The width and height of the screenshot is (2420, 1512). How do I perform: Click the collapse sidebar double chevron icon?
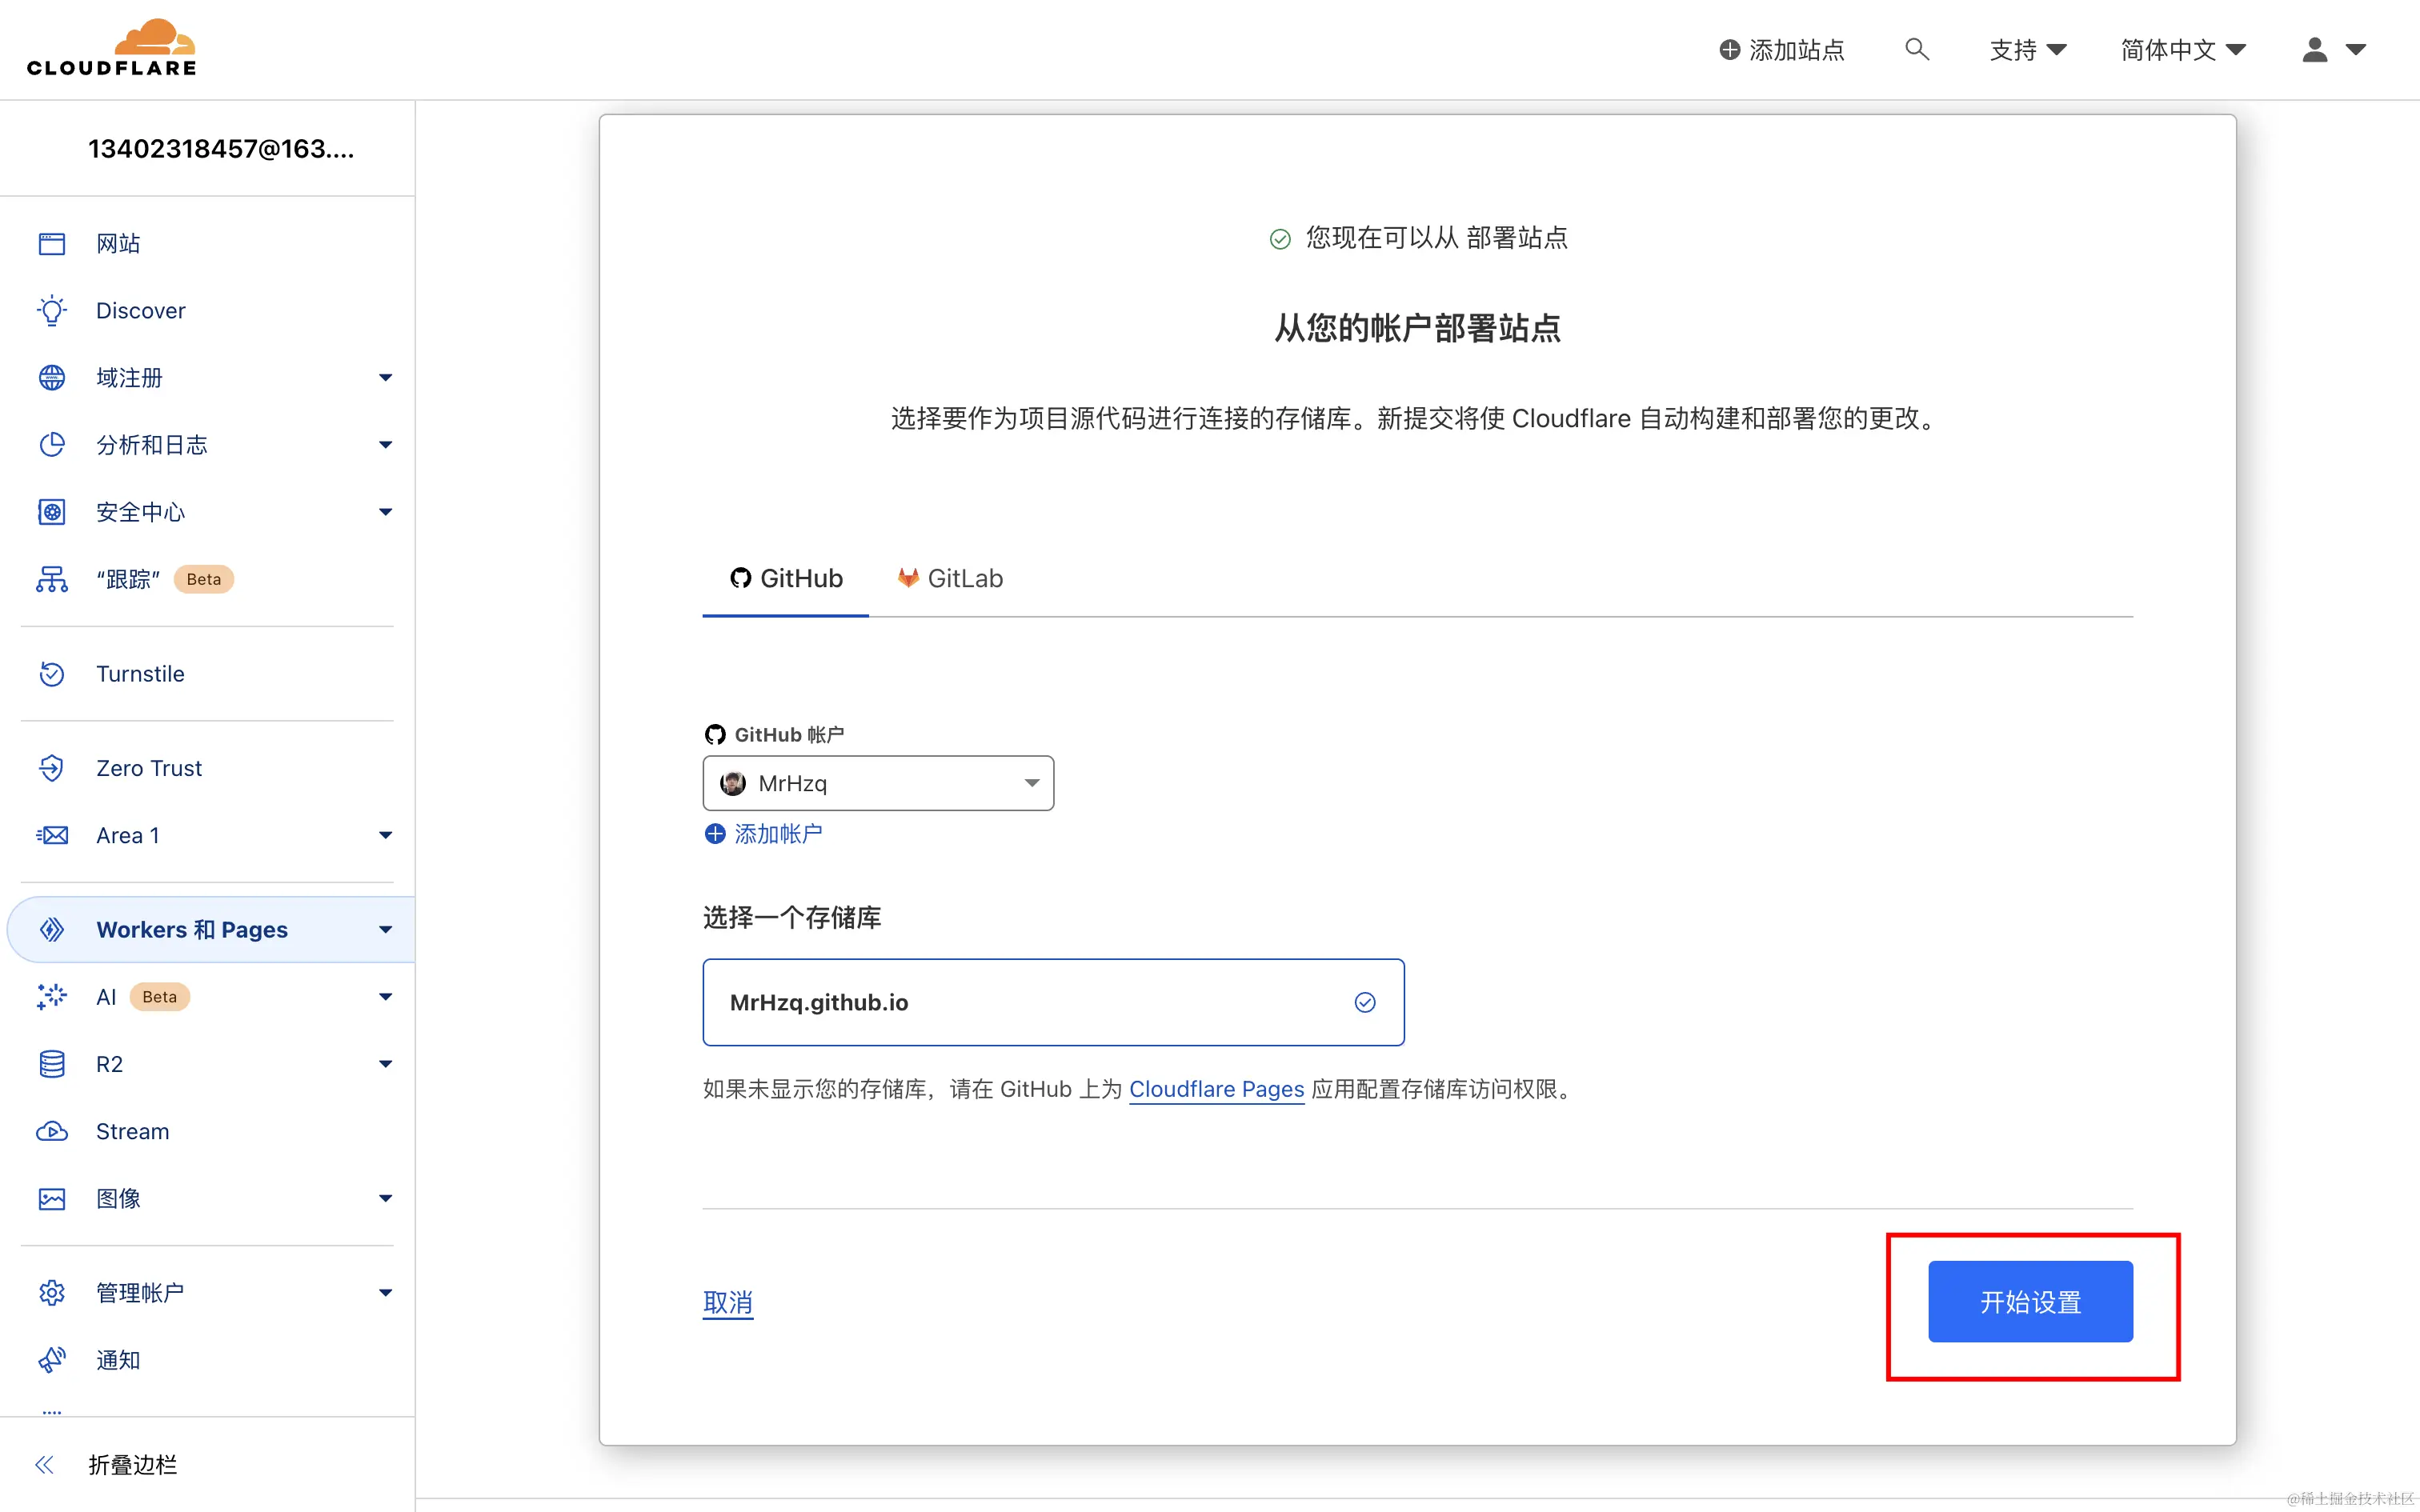45,1464
